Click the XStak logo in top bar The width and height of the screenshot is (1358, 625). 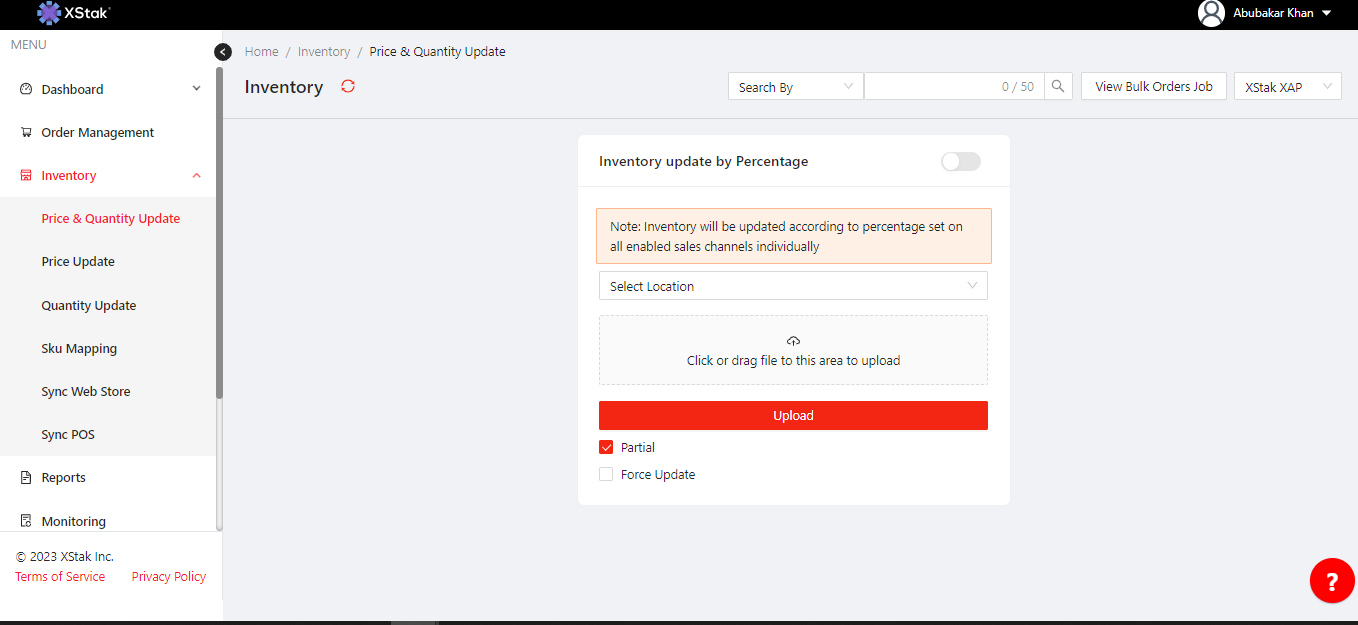[74, 13]
